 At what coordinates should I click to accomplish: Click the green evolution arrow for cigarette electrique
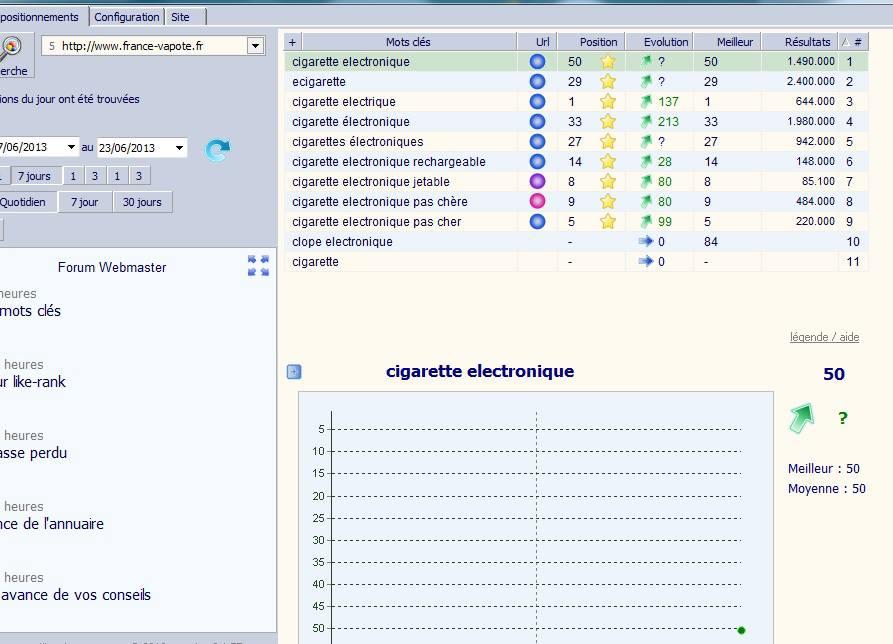[646, 101]
